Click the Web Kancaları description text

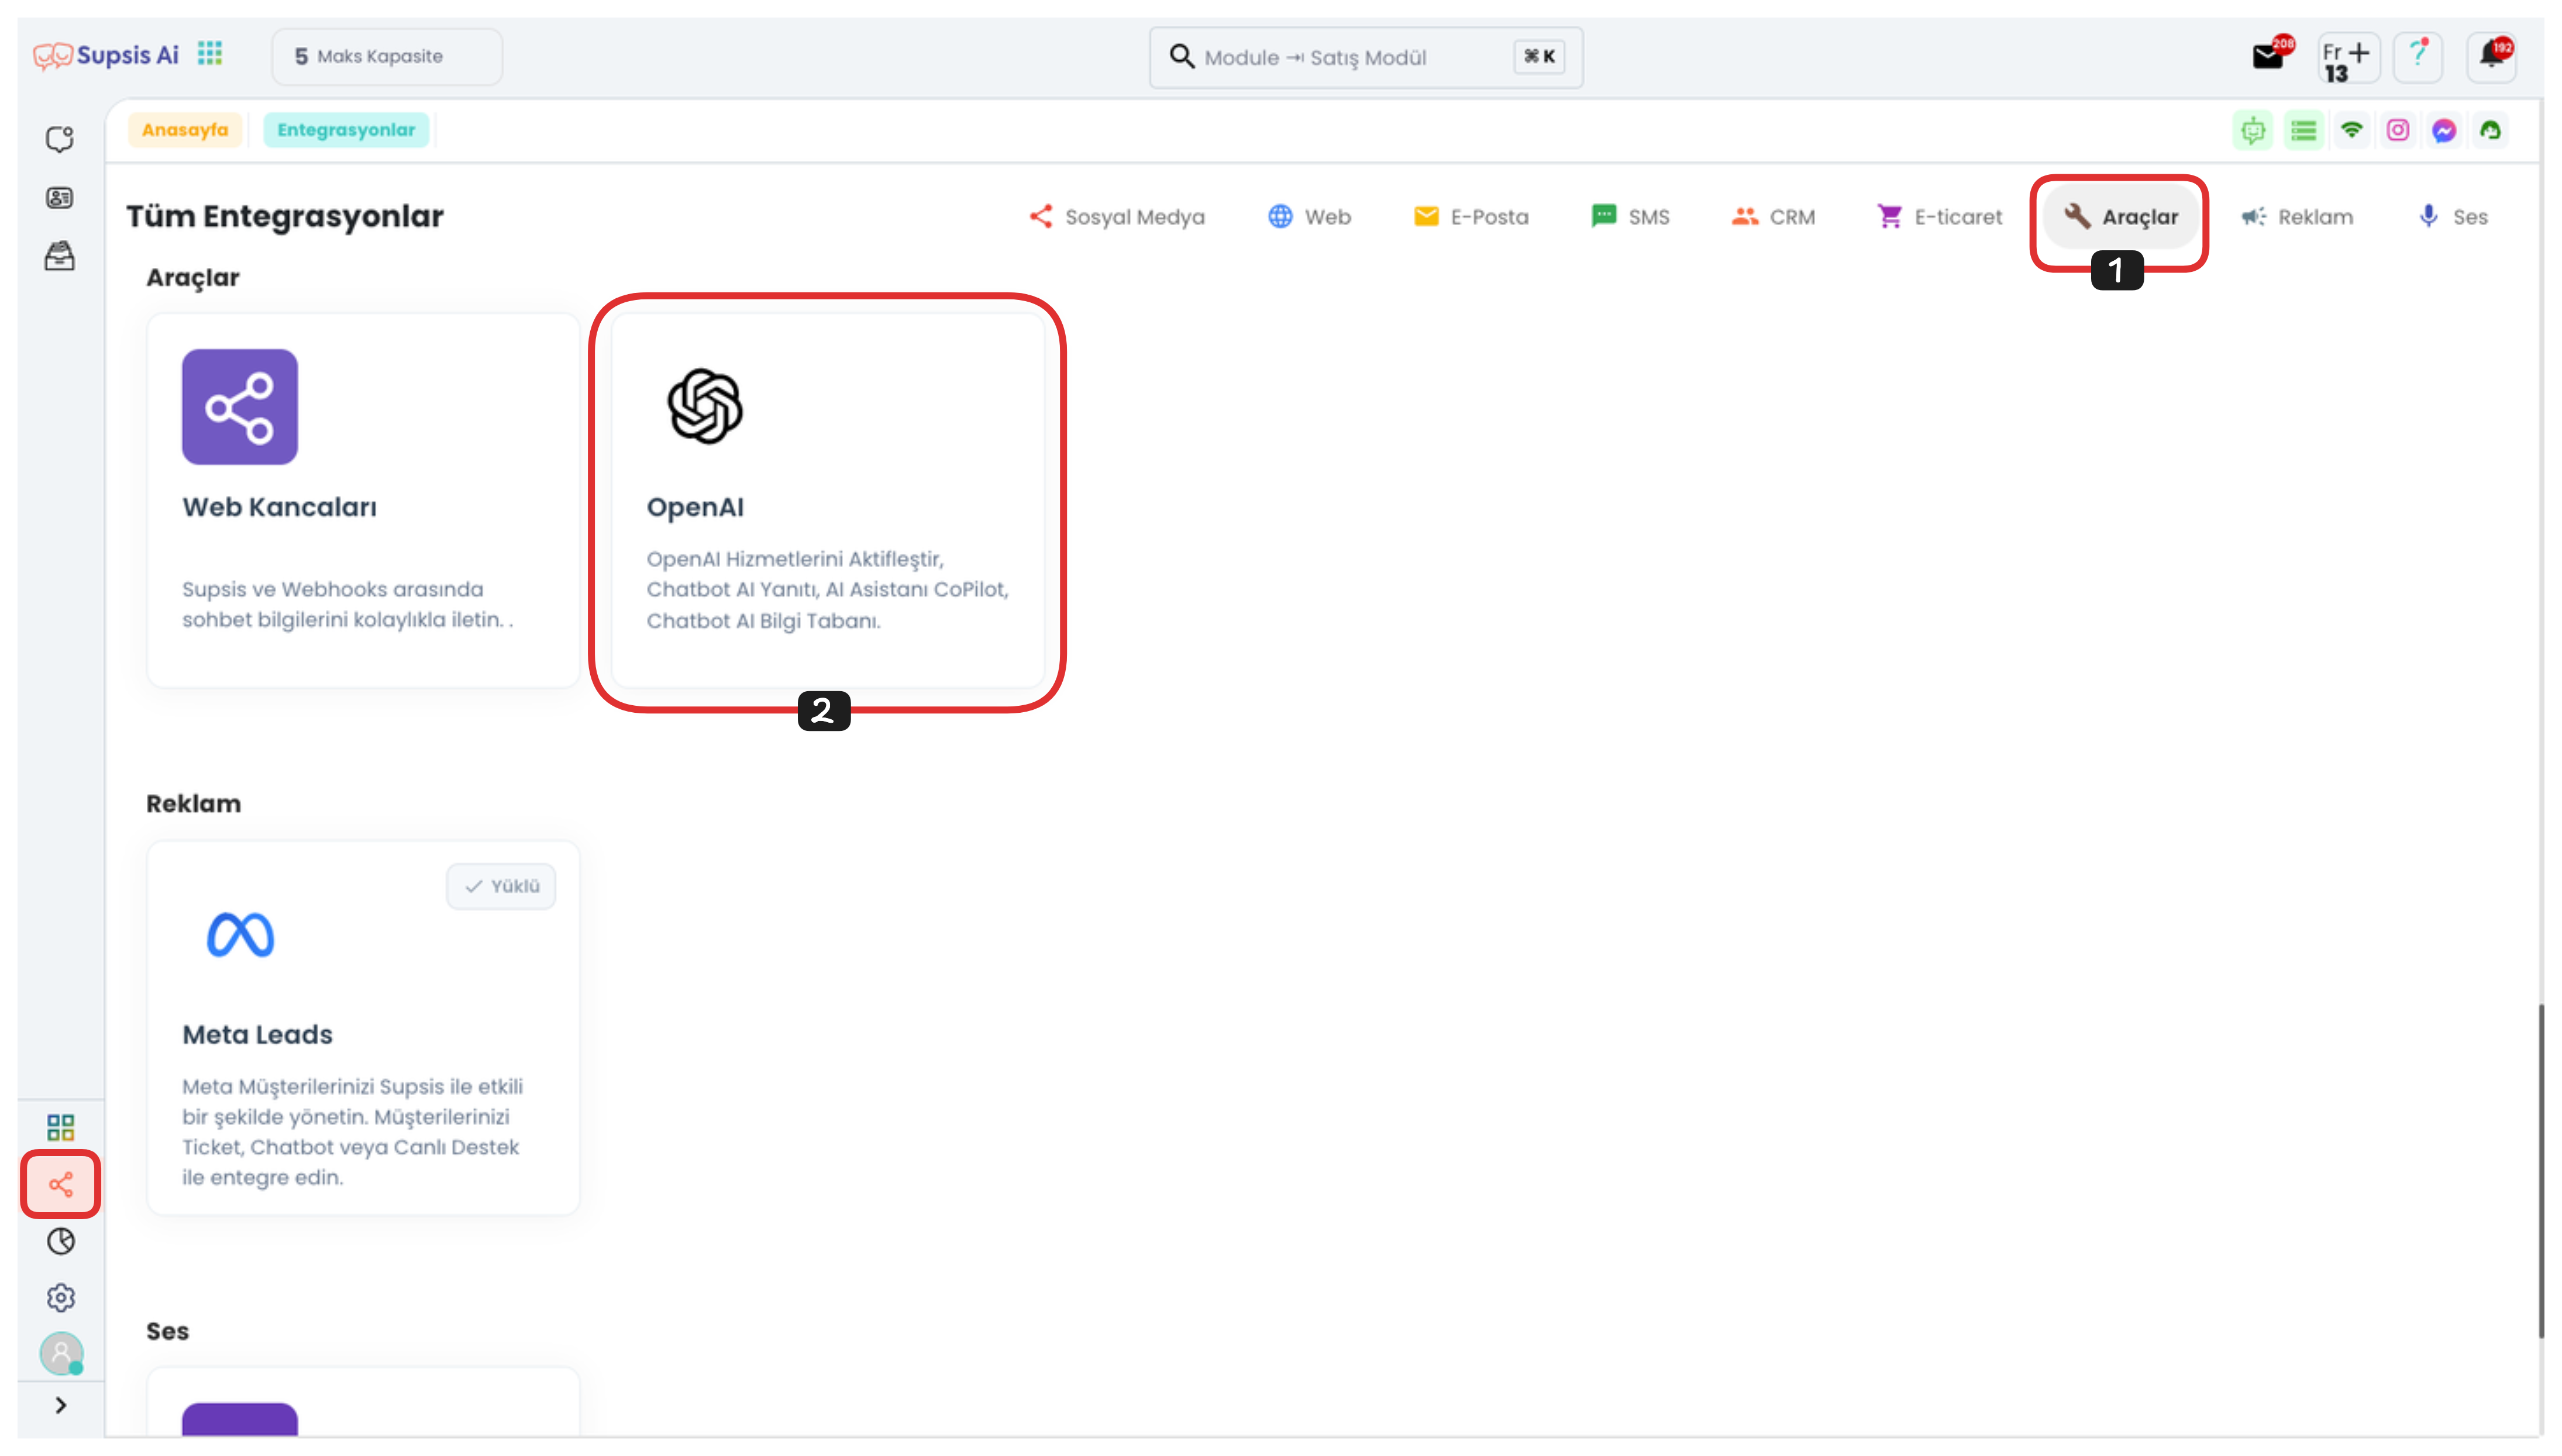tap(347, 605)
